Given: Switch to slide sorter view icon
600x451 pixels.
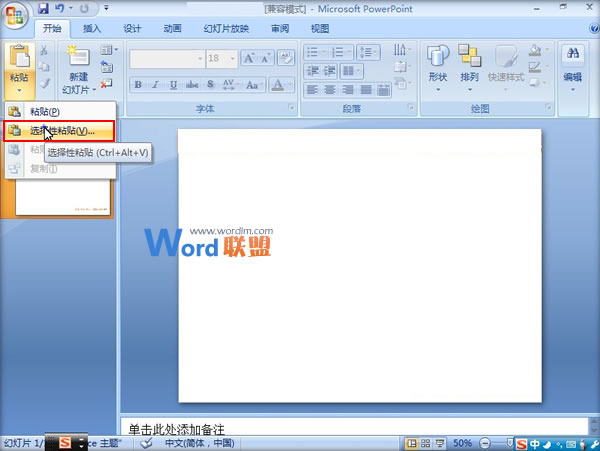Looking at the screenshot, I should click(x=426, y=443).
